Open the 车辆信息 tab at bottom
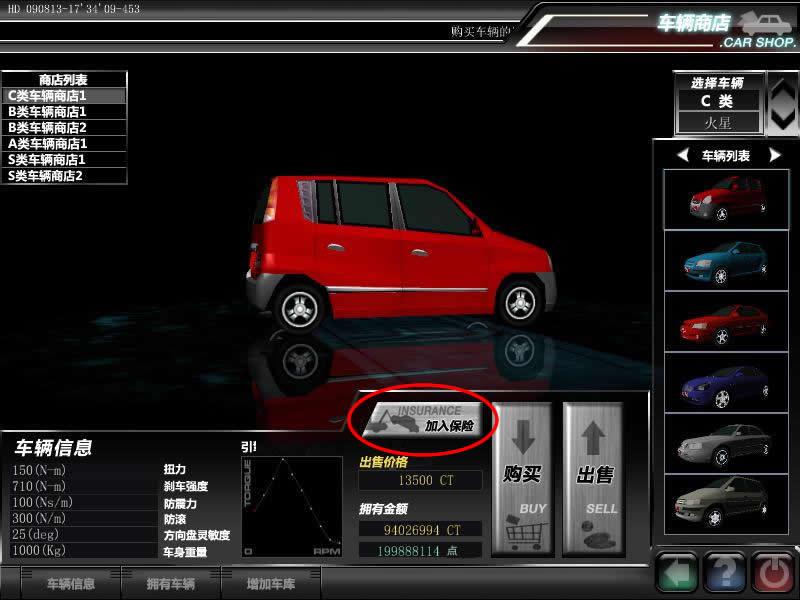This screenshot has height=600, width=800. [71, 584]
